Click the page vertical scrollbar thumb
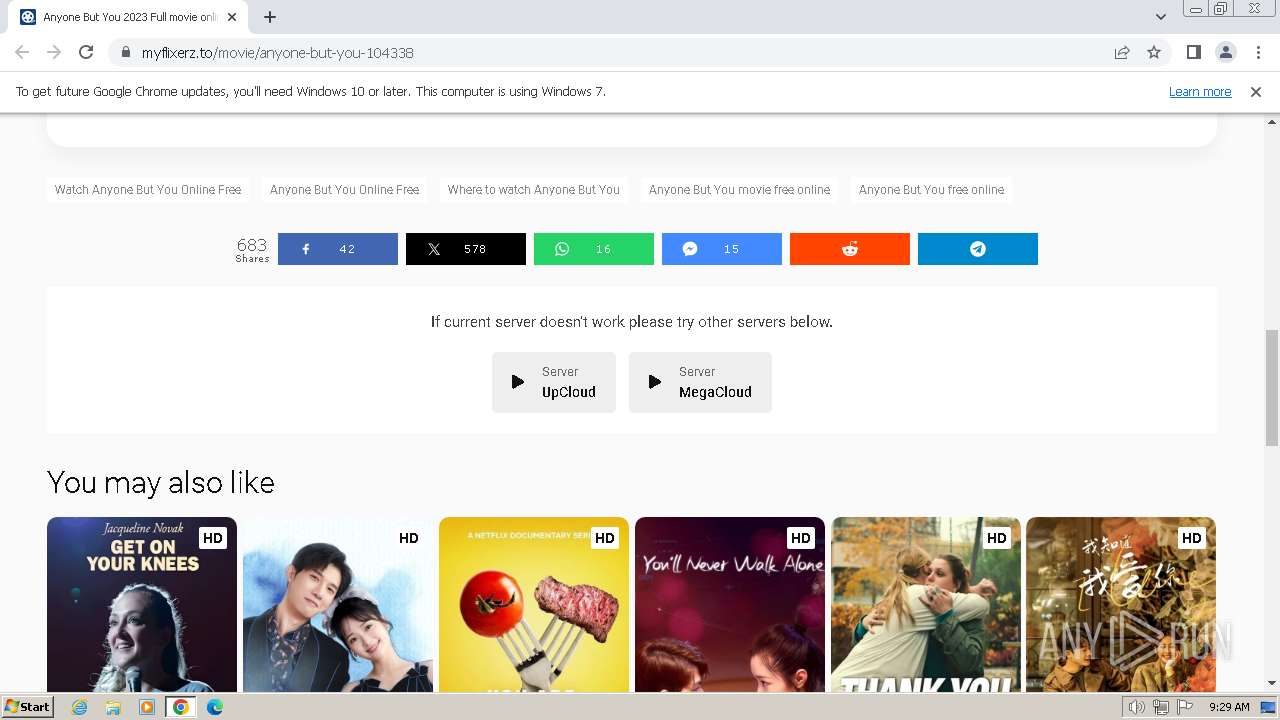Screen dimensions: 1280x720 1272,387
